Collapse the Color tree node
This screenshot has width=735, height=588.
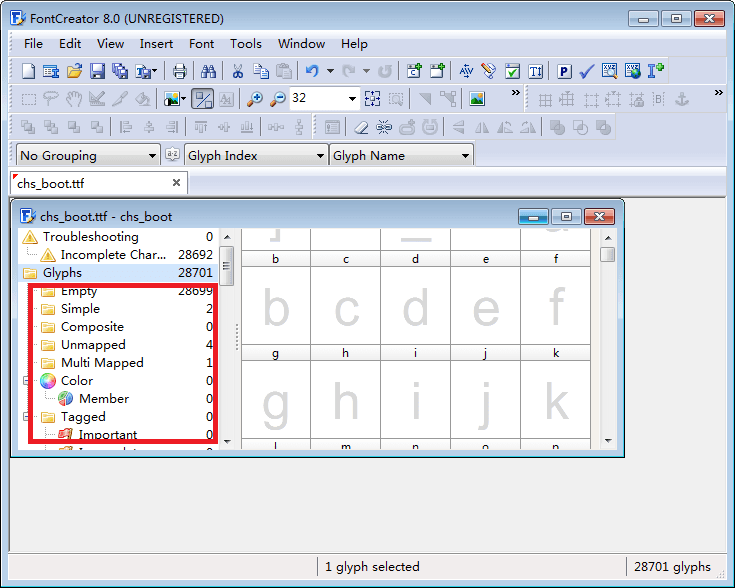coord(27,381)
